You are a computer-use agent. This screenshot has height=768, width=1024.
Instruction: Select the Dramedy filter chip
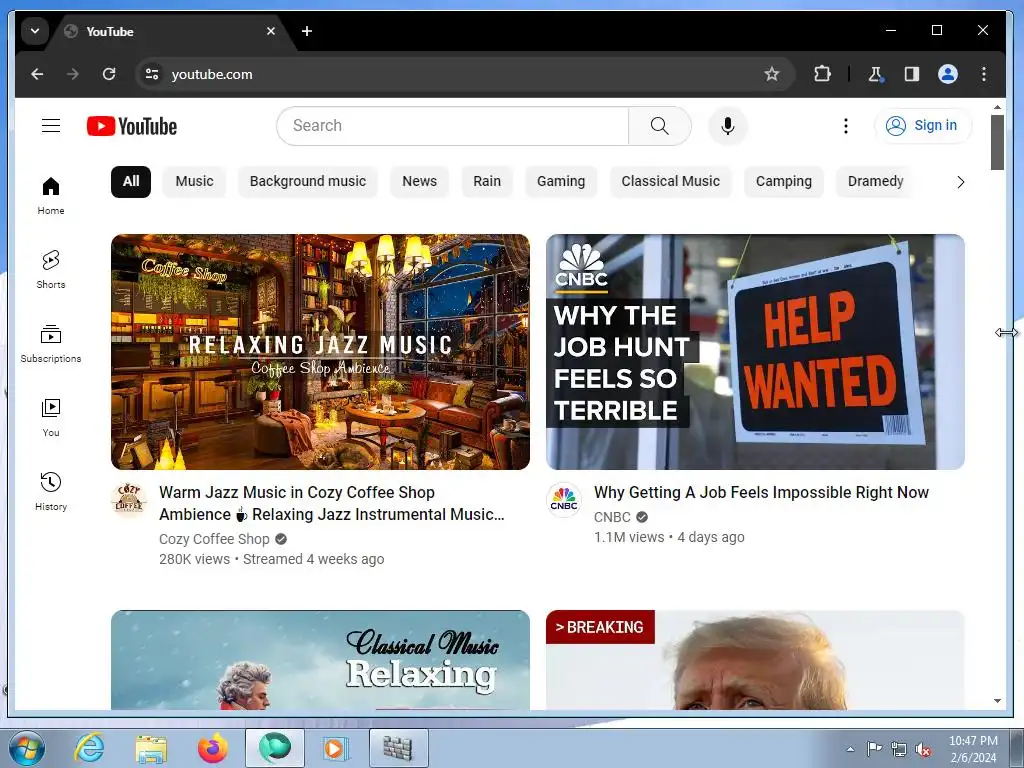point(875,182)
